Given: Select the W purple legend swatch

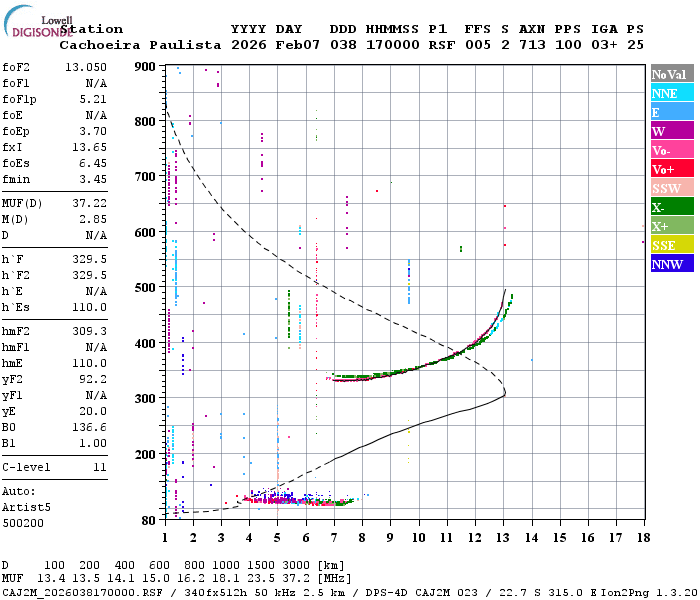Looking at the screenshot, I should 672,131.
